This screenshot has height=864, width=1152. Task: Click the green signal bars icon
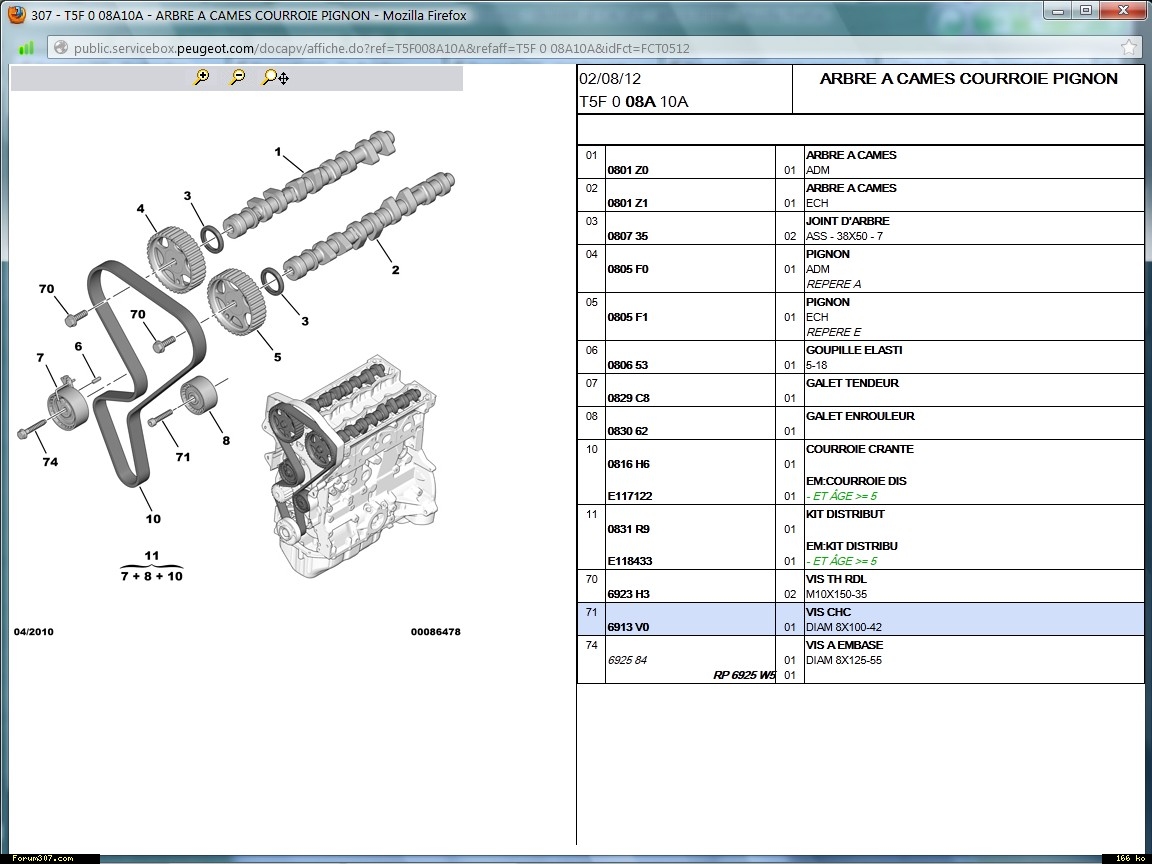point(26,47)
